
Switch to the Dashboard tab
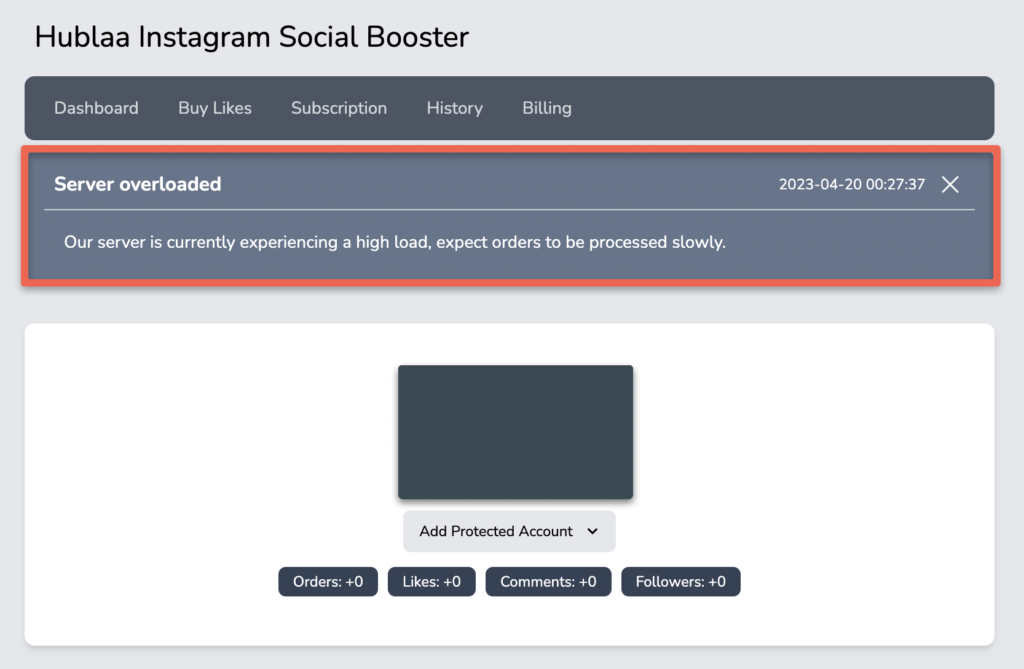tap(96, 108)
